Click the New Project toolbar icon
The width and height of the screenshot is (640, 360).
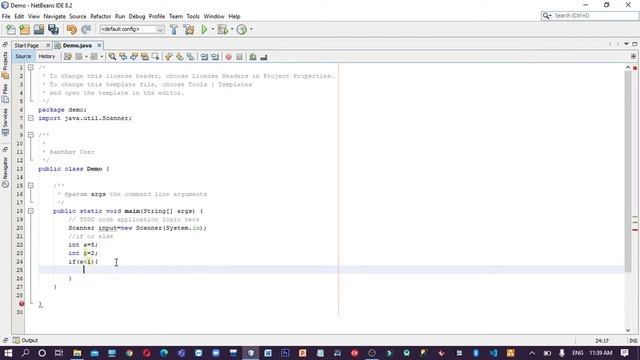point(24,29)
